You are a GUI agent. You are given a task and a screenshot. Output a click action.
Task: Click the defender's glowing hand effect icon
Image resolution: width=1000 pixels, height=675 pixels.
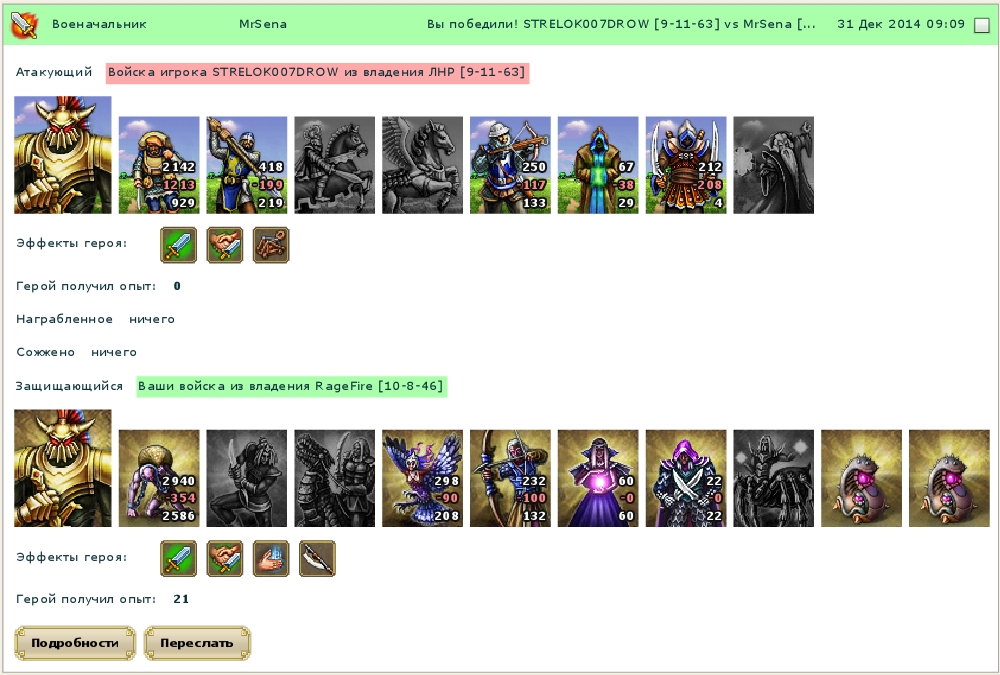[271, 559]
